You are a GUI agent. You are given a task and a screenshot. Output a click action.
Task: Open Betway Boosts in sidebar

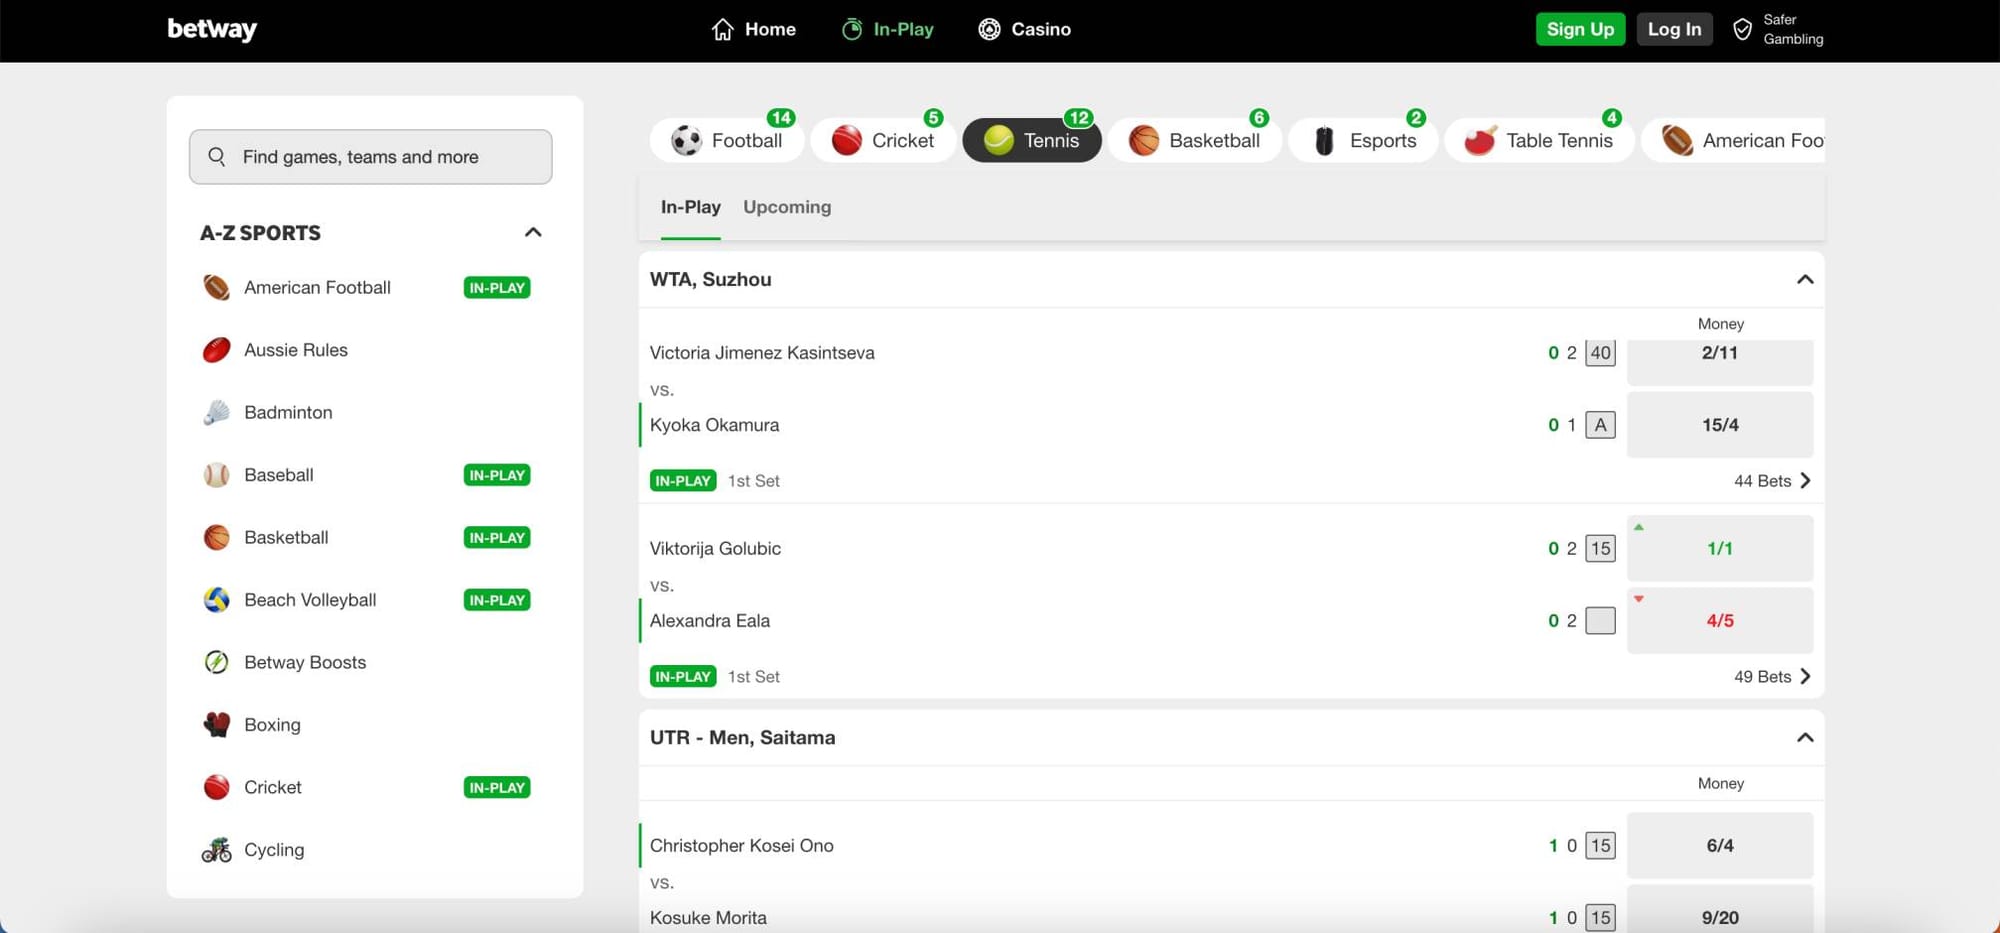tap(305, 662)
